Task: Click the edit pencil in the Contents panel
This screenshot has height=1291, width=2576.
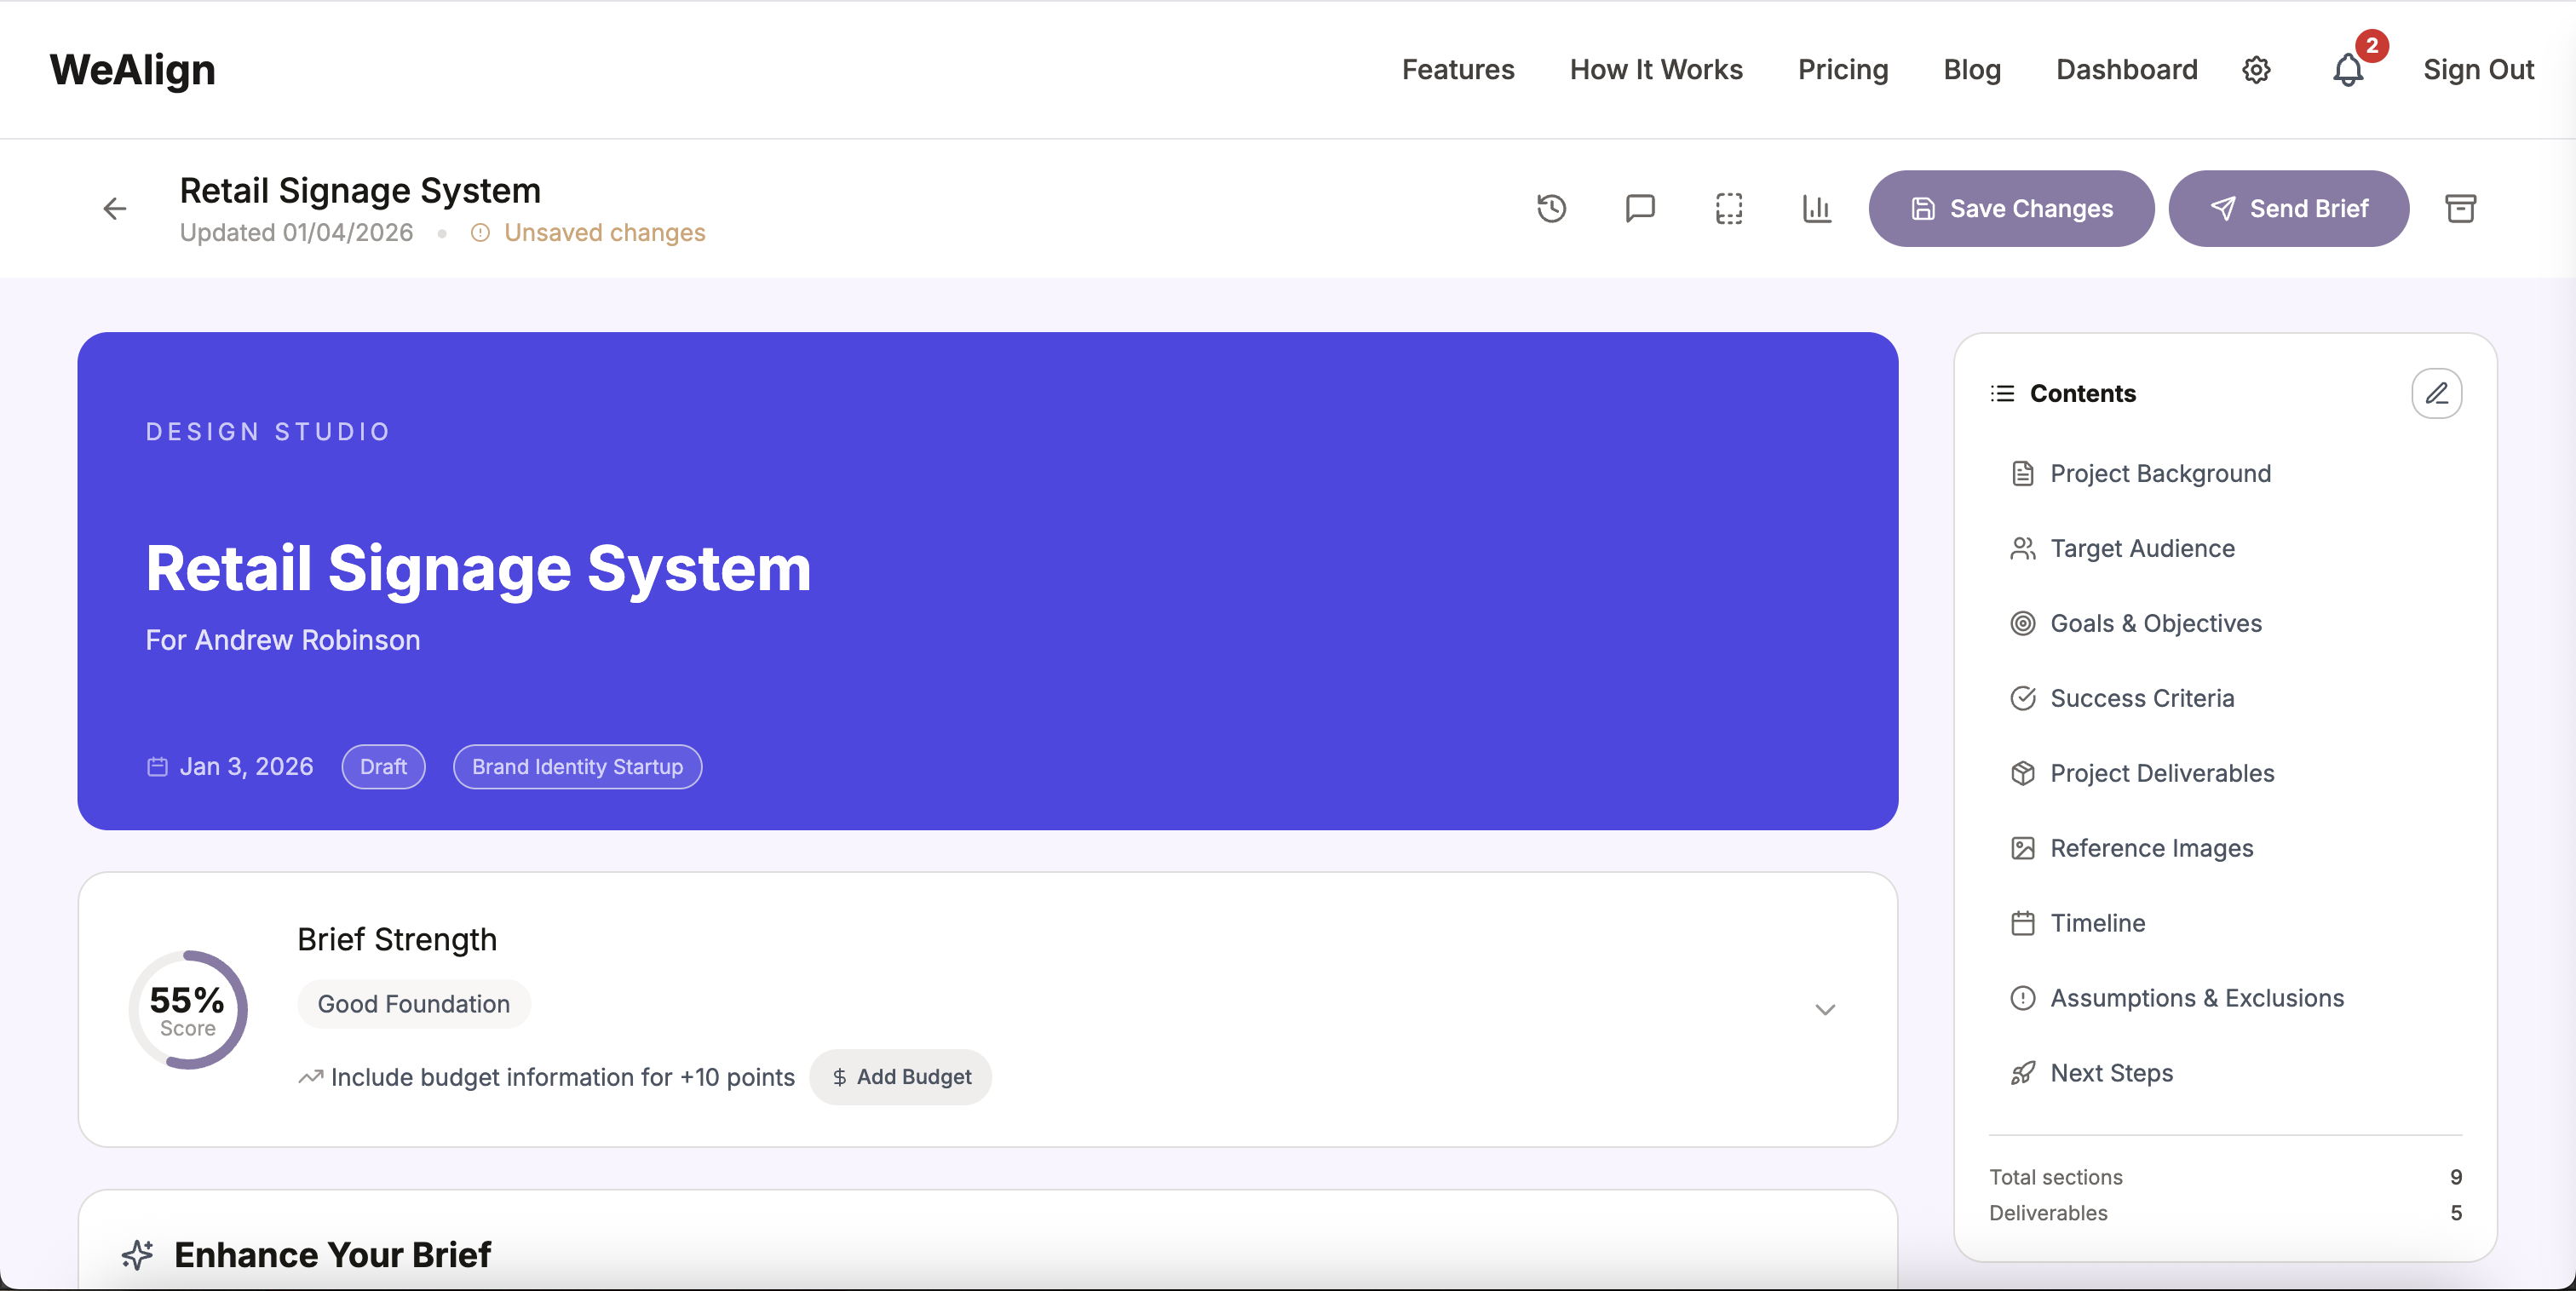Action: (2437, 393)
